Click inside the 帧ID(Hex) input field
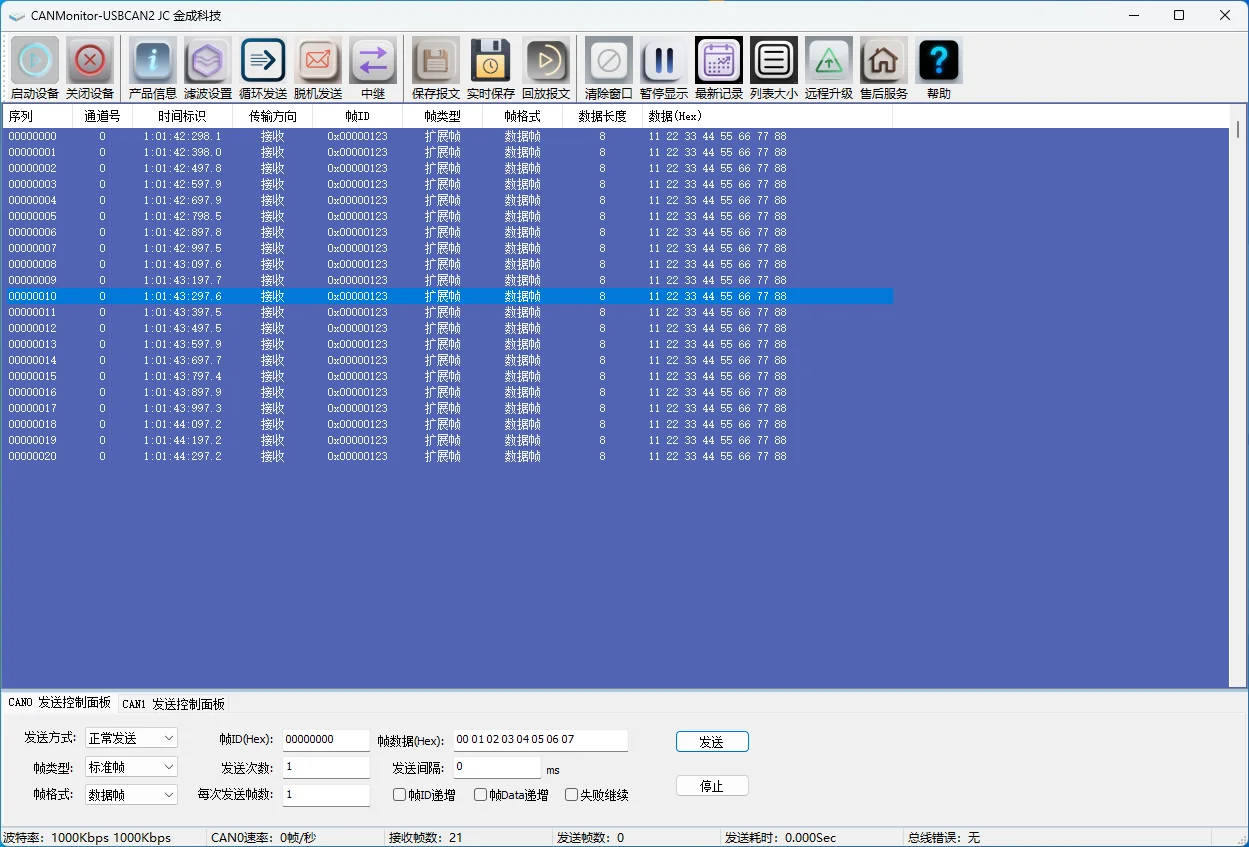Viewport: 1249px width, 847px height. tap(325, 740)
